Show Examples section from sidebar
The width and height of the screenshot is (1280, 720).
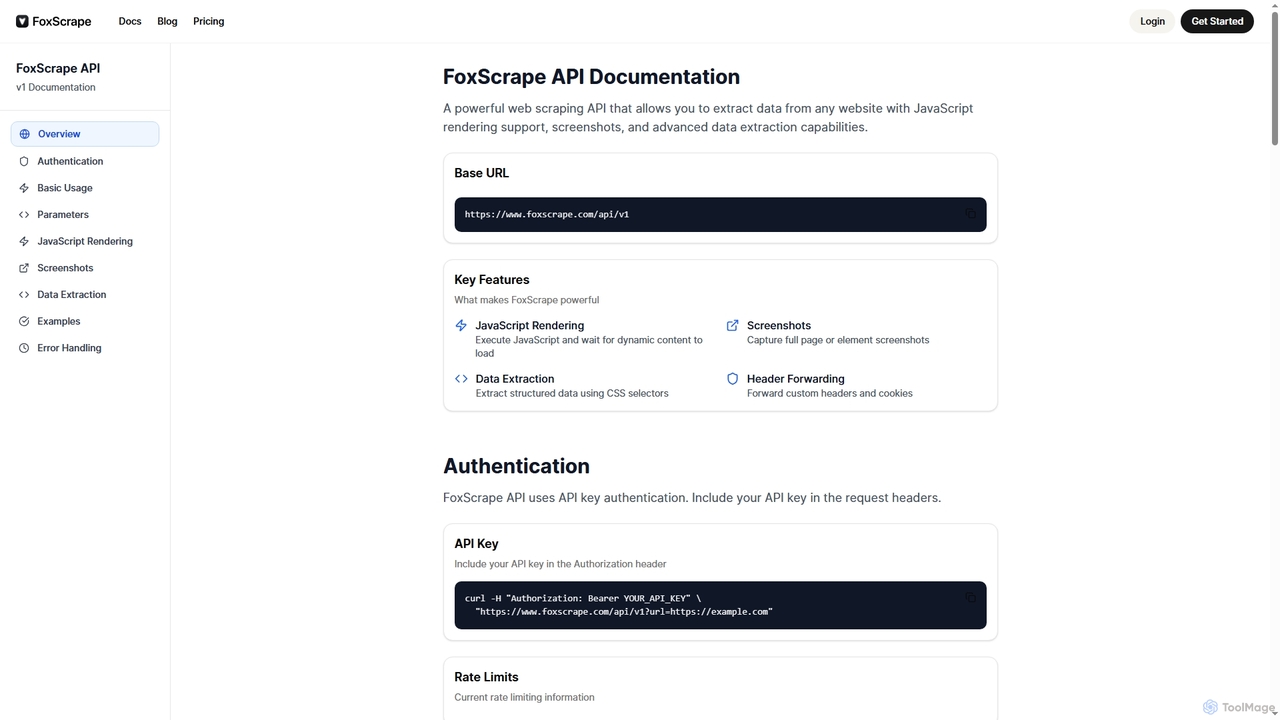click(85, 321)
